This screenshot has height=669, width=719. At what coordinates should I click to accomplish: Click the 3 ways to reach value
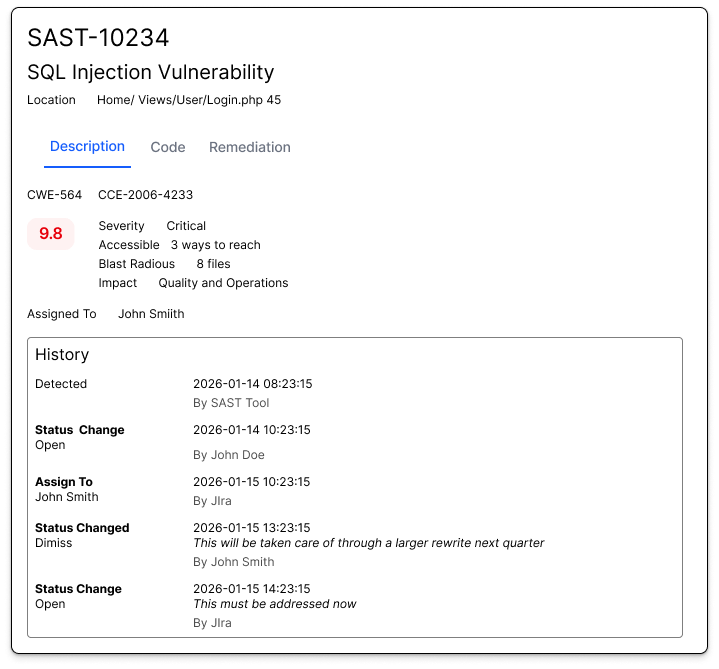215,245
